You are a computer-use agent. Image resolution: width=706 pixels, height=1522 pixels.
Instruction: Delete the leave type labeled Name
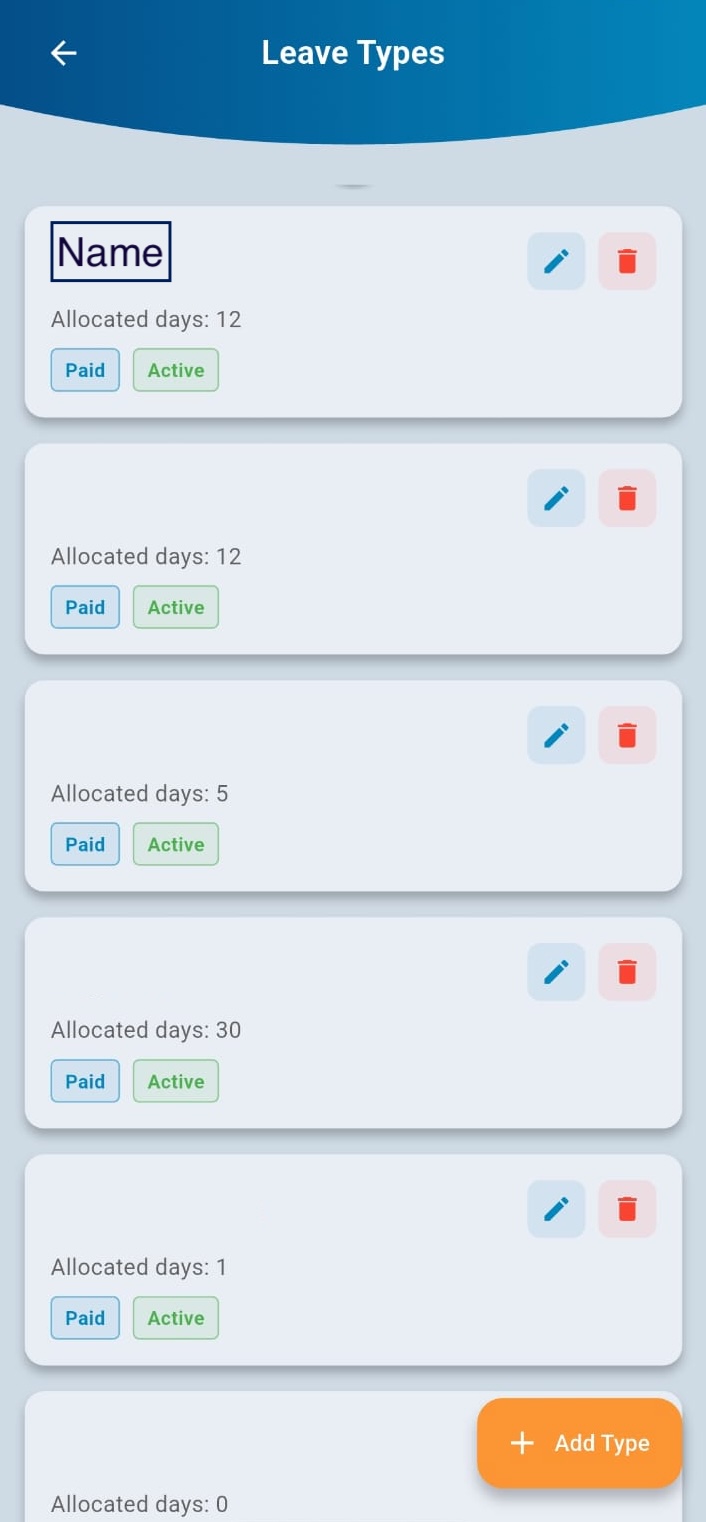click(x=627, y=261)
